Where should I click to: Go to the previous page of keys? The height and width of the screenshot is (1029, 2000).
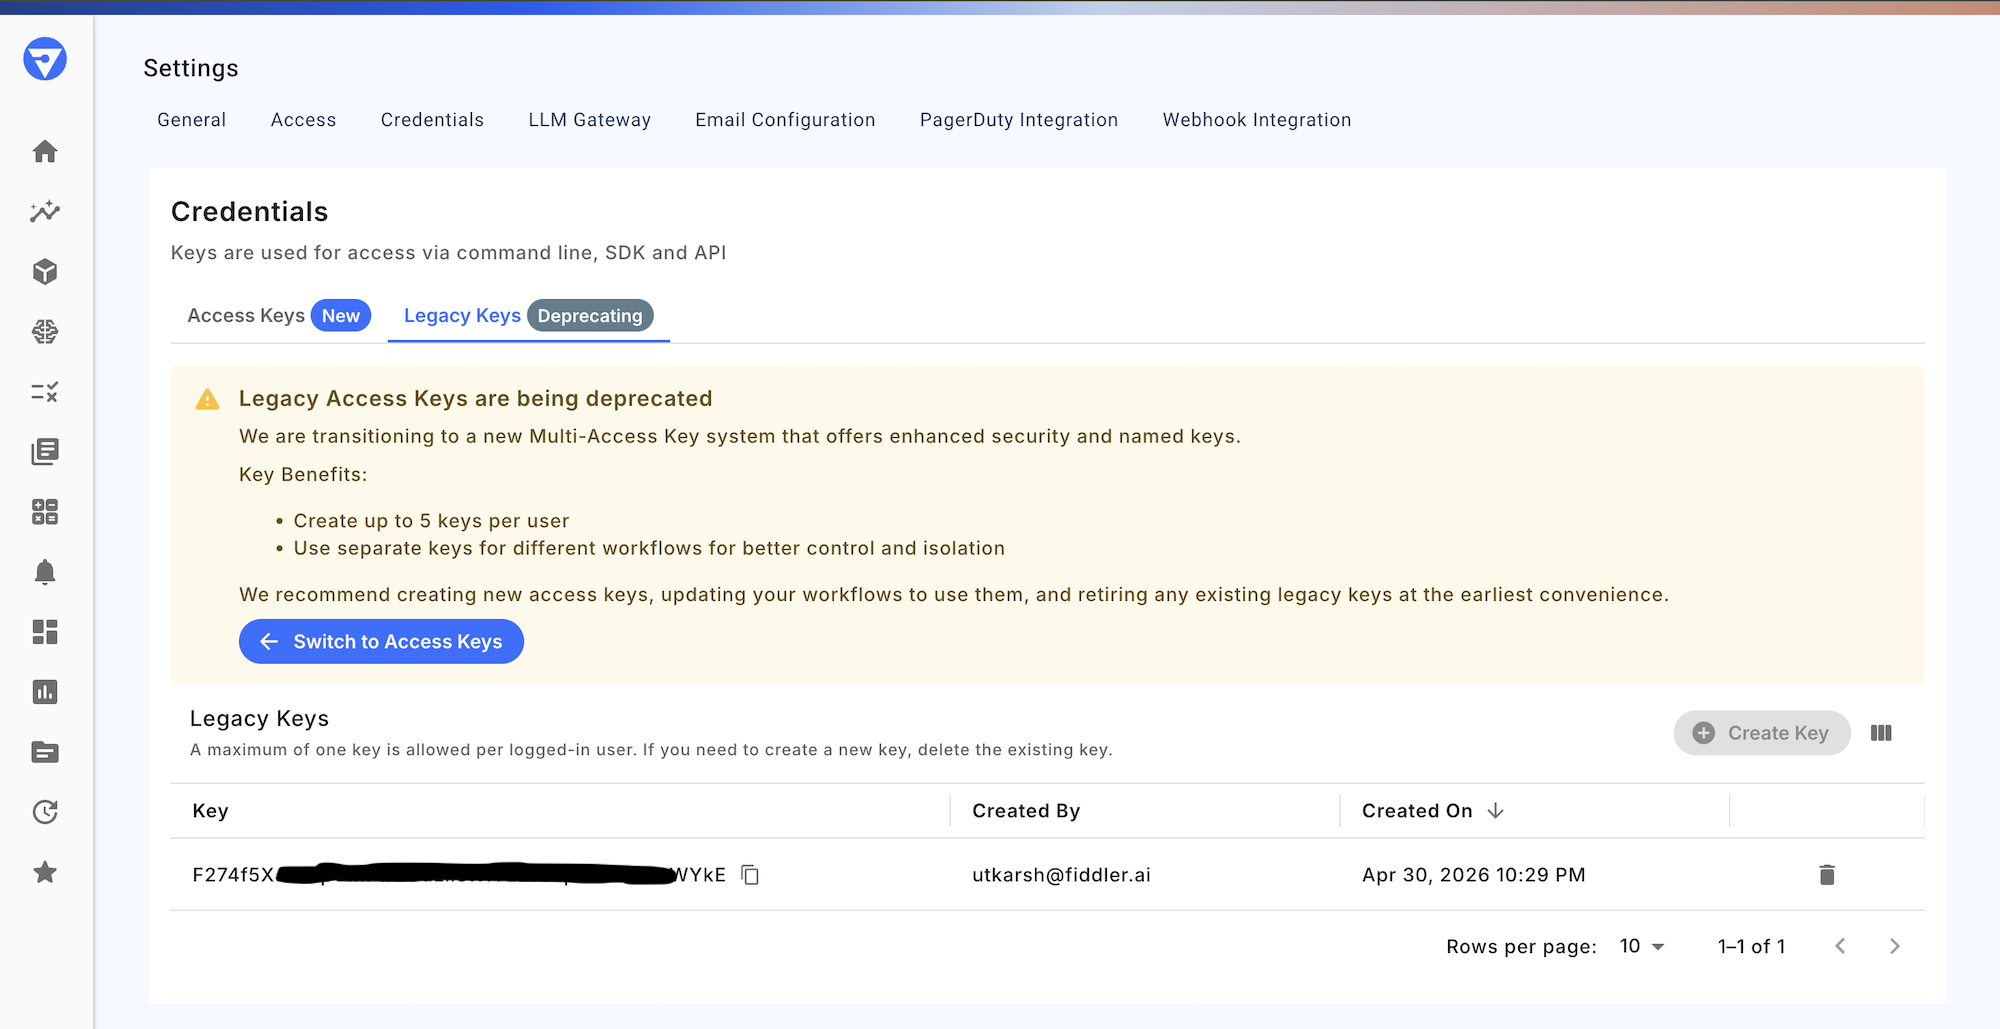pos(1840,946)
